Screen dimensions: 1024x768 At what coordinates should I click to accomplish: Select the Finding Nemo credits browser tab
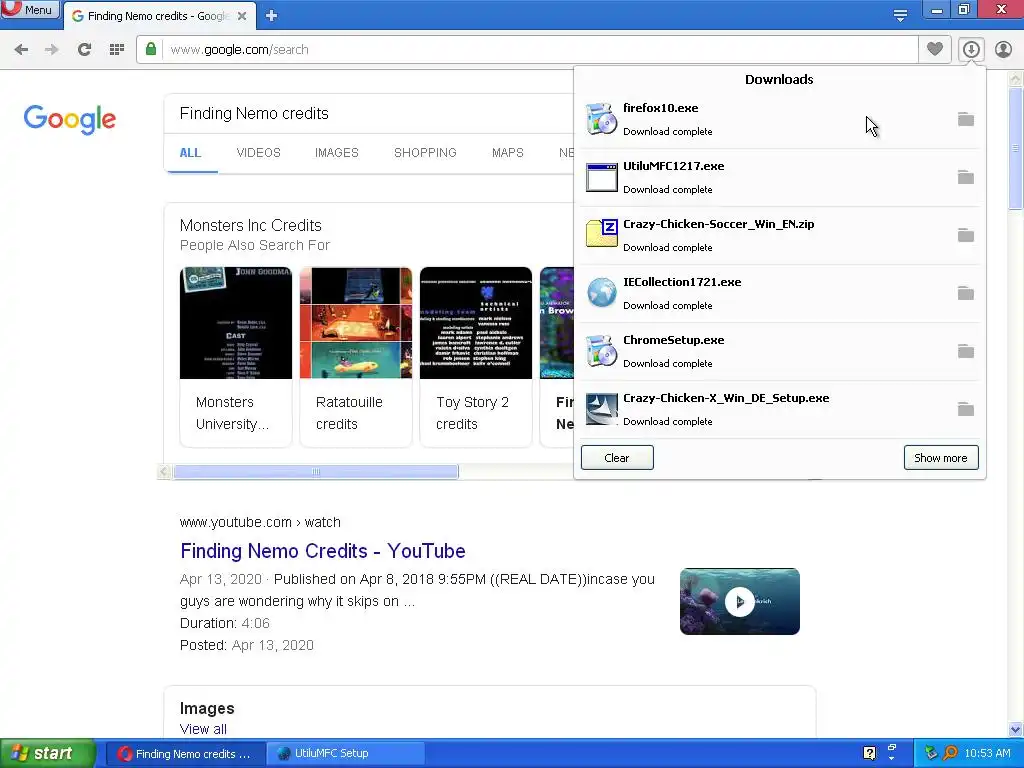(159, 16)
